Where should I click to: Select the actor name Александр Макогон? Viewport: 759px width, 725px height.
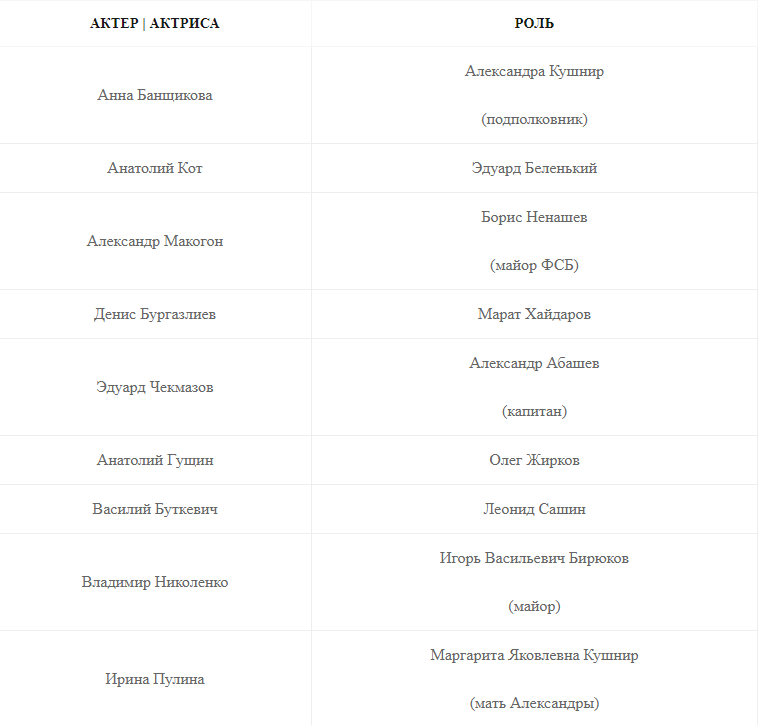coord(155,241)
